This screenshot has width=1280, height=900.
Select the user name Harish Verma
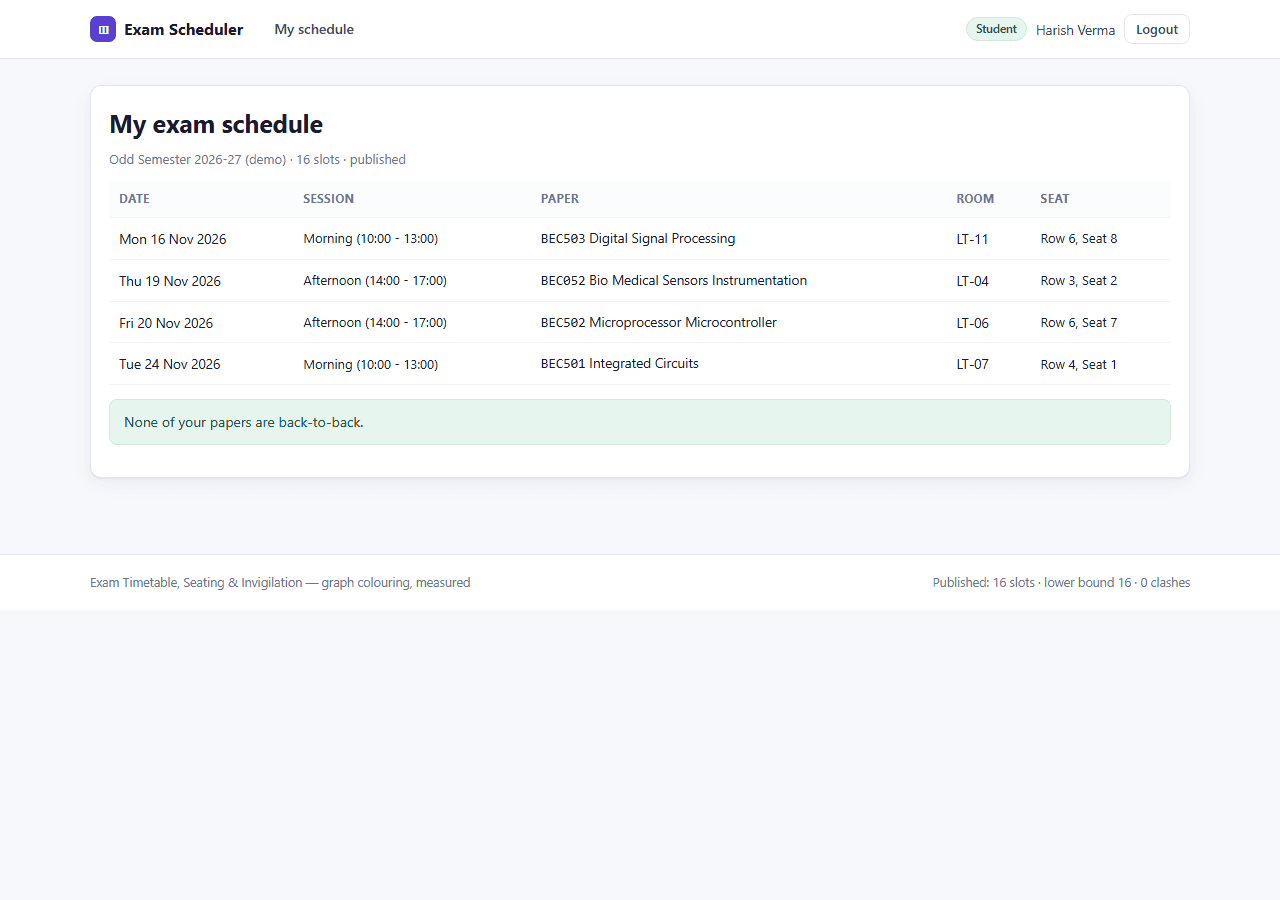(1075, 30)
